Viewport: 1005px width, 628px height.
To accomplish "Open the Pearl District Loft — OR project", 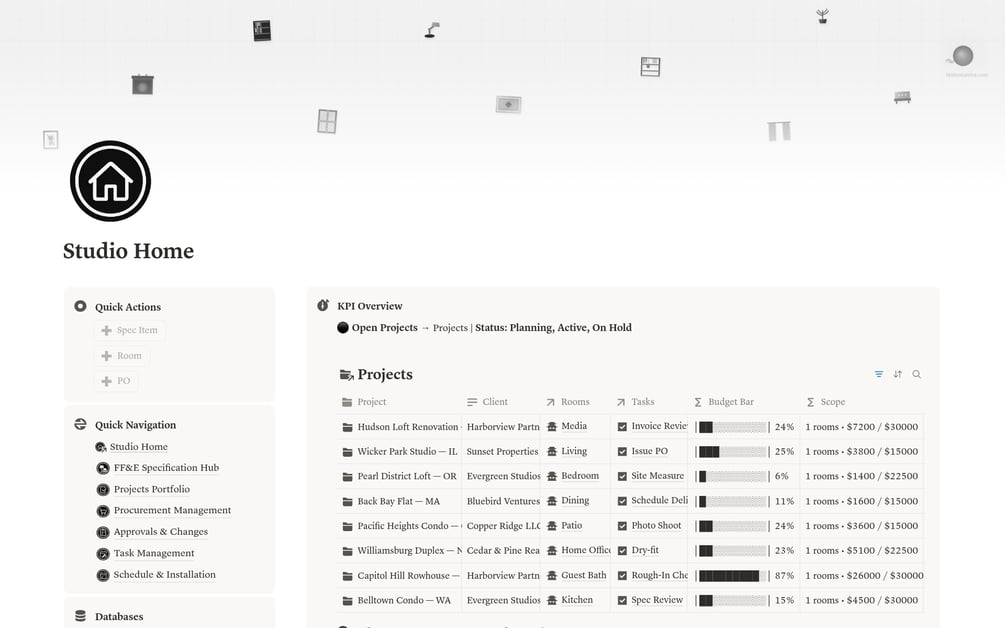I will 407,476.
